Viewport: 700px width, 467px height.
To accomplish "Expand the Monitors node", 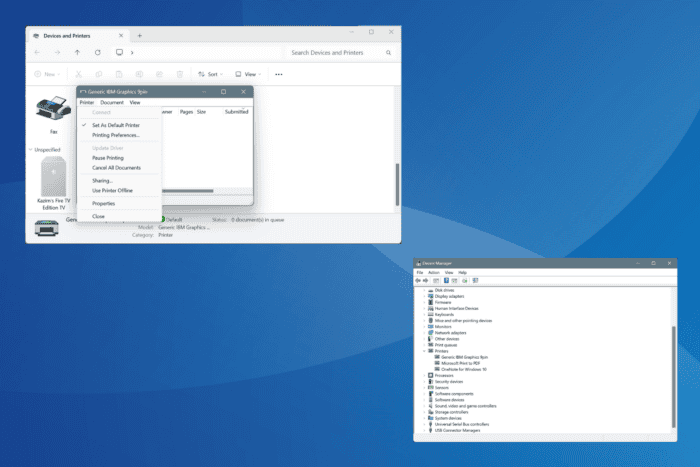I will tap(424, 327).
